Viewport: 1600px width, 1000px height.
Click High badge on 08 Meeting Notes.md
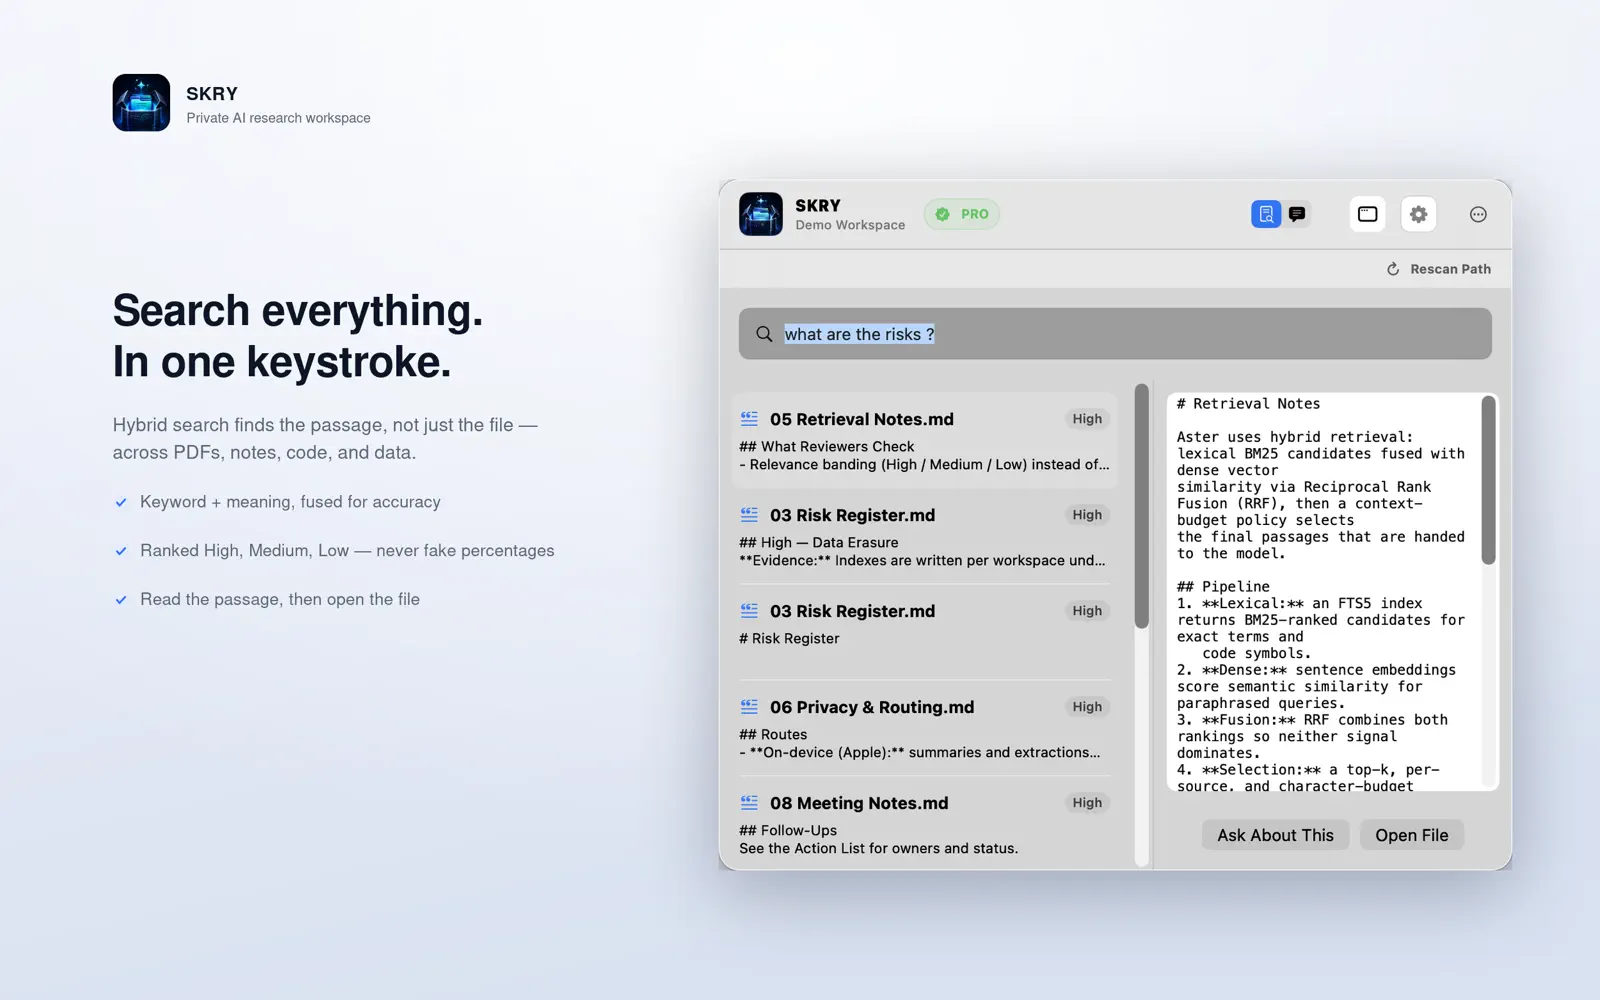click(1087, 803)
